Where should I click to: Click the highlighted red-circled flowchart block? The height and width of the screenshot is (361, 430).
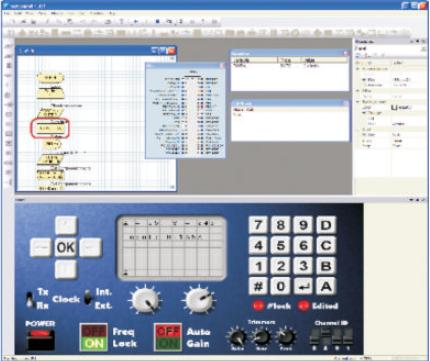click(50, 128)
